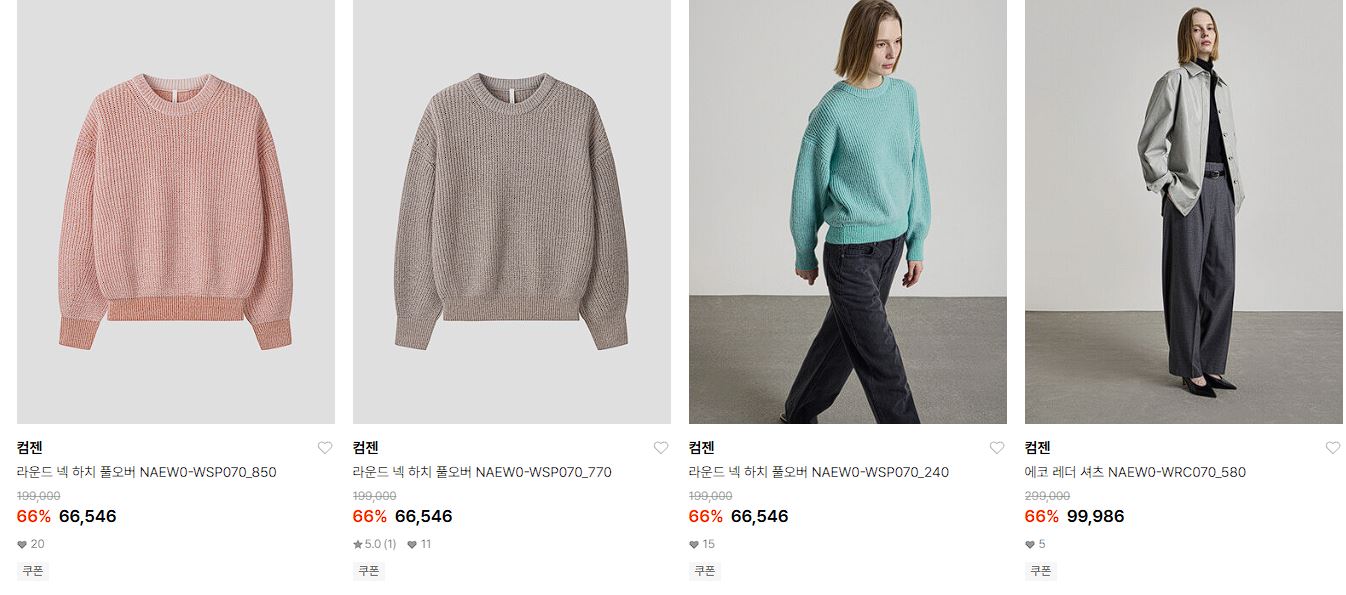Toggle wishlist heart for mint pullover WSP070_240
The width and height of the screenshot is (1346, 595).
point(997,448)
